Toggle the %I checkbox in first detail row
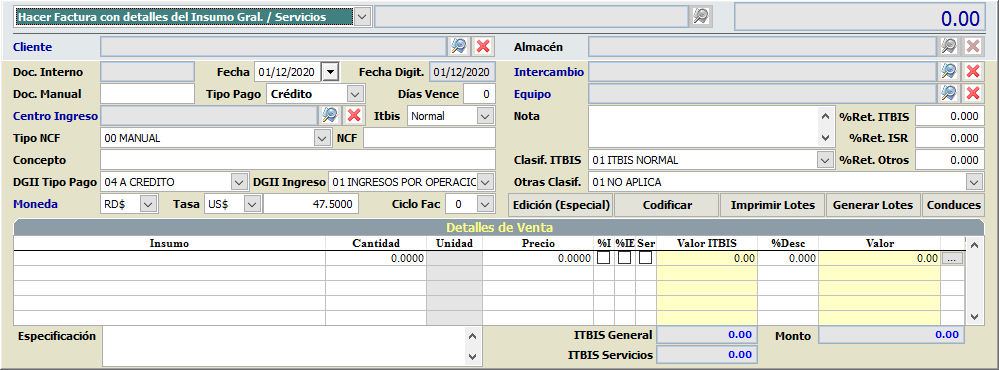This screenshot has height=370, width=999. click(x=603, y=258)
